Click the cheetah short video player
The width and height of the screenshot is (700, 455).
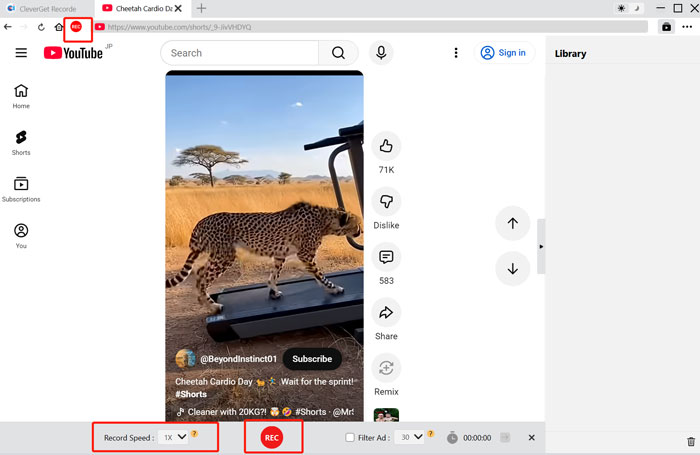pos(264,246)
